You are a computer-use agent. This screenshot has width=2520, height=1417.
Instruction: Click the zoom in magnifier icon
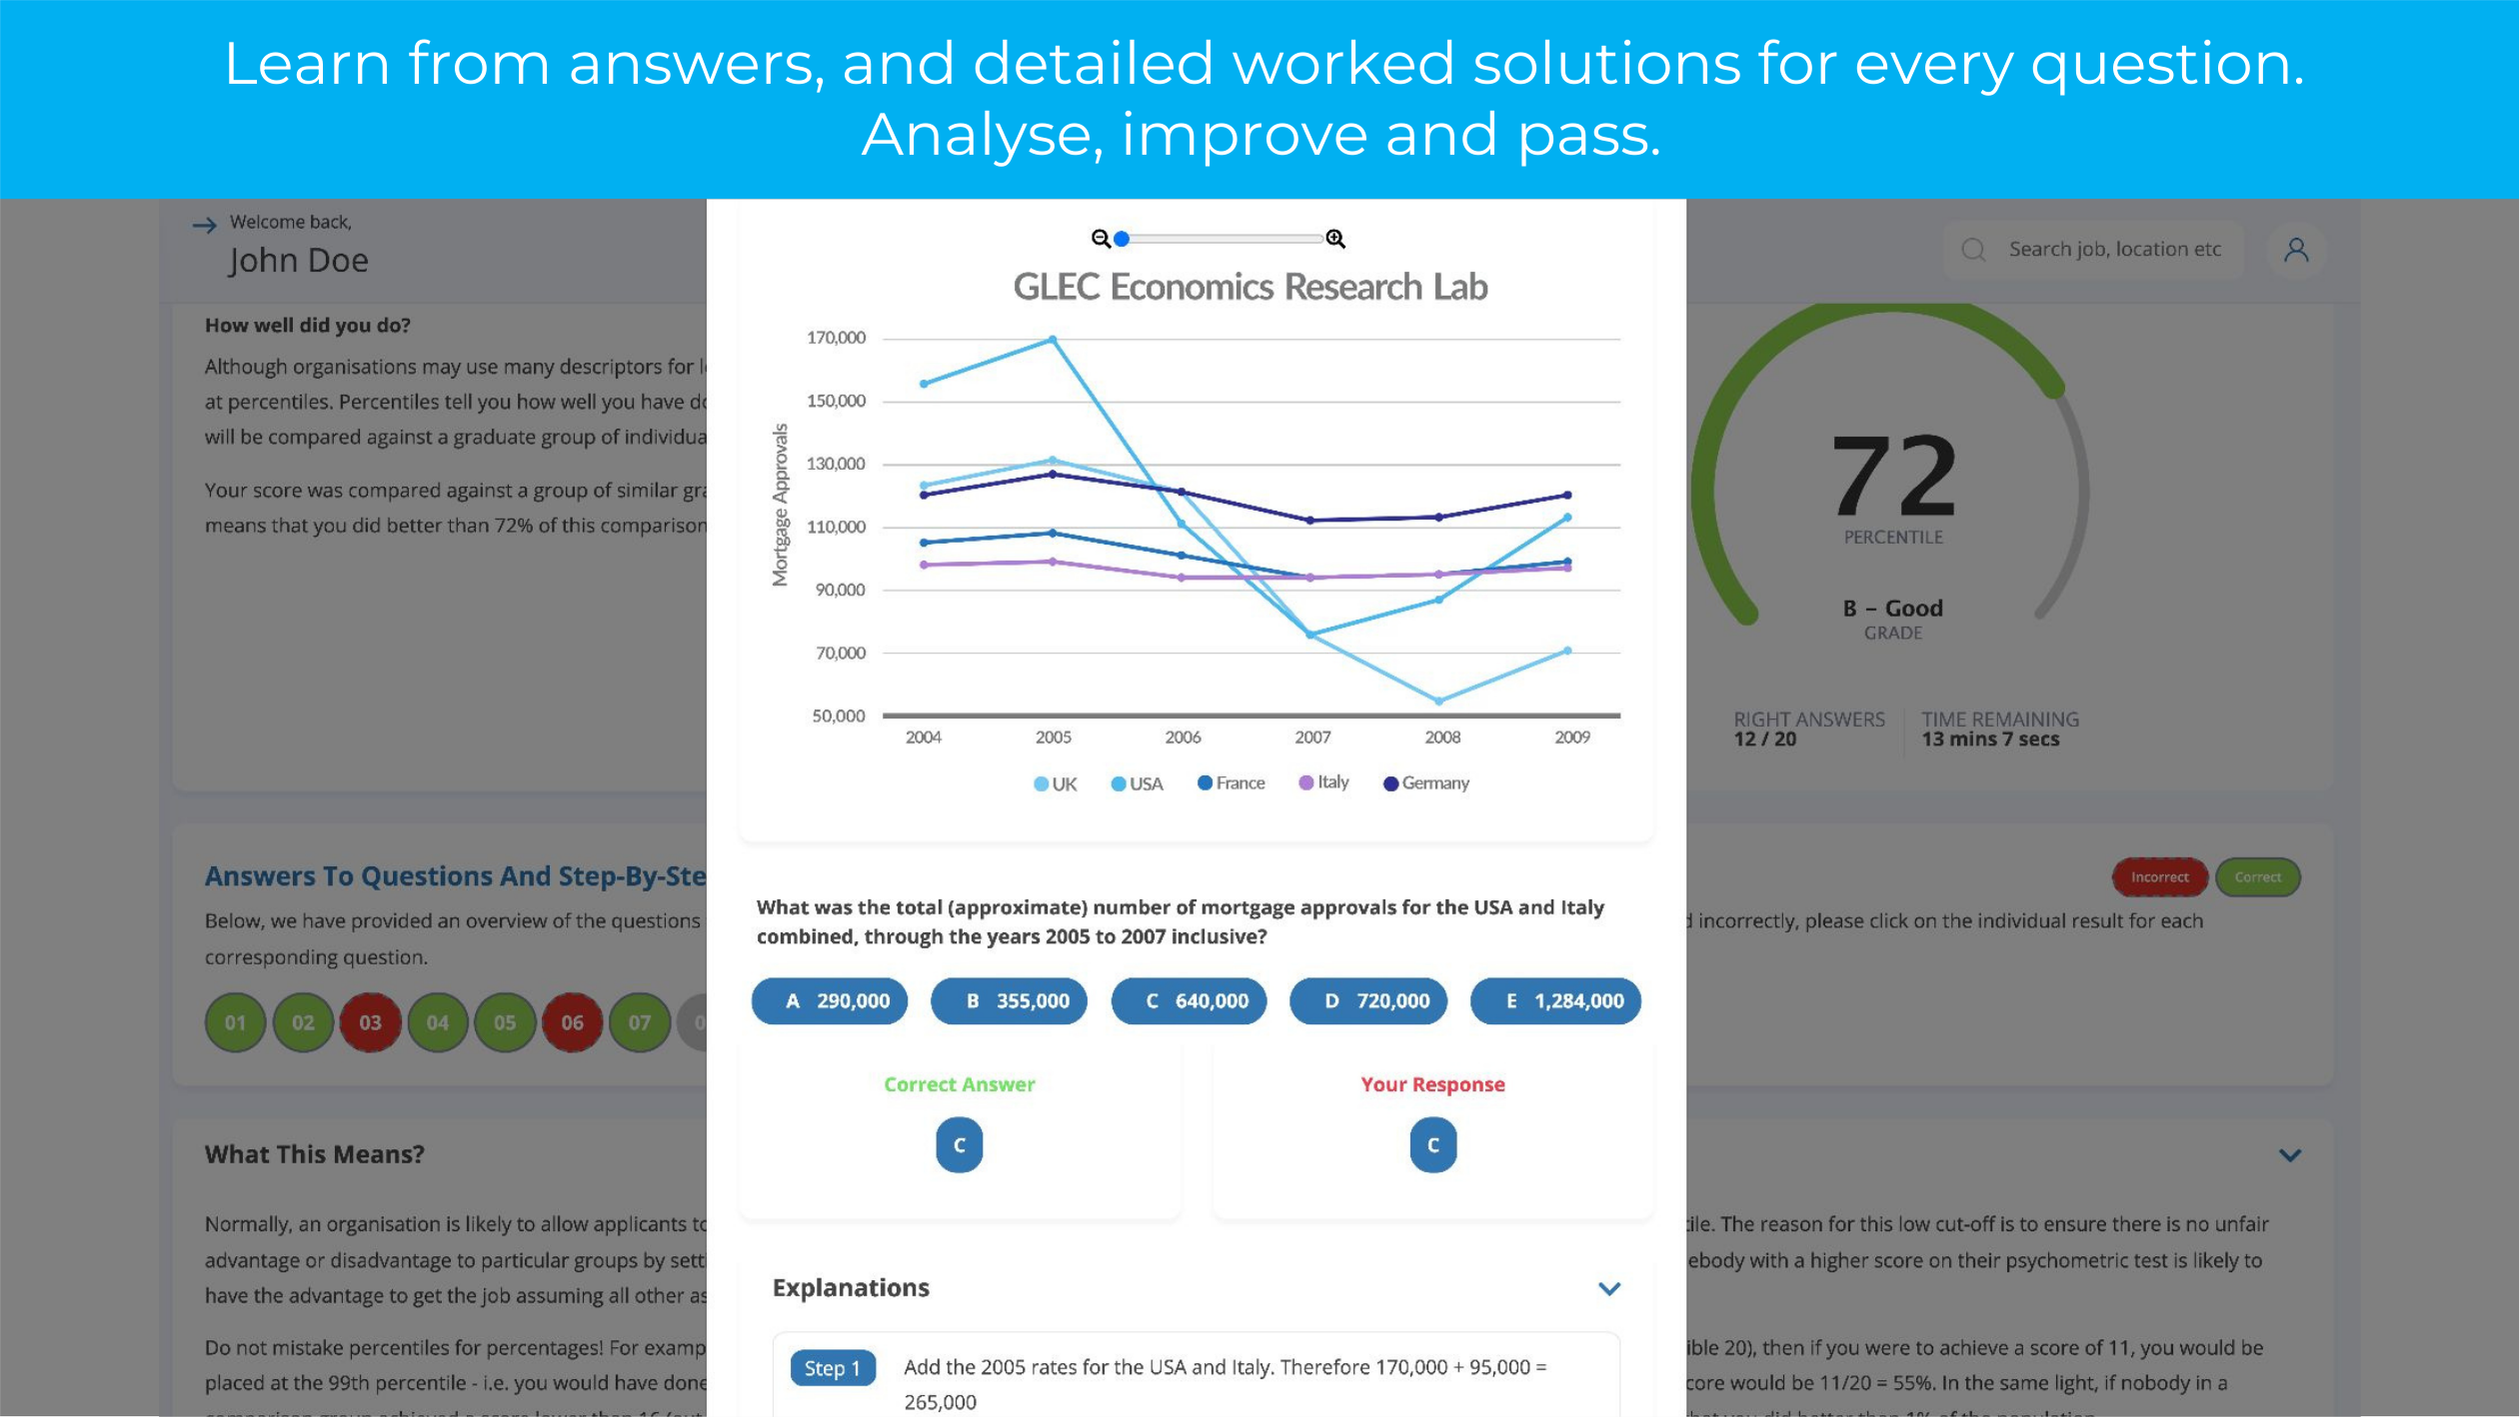[x=1336, y=239]
